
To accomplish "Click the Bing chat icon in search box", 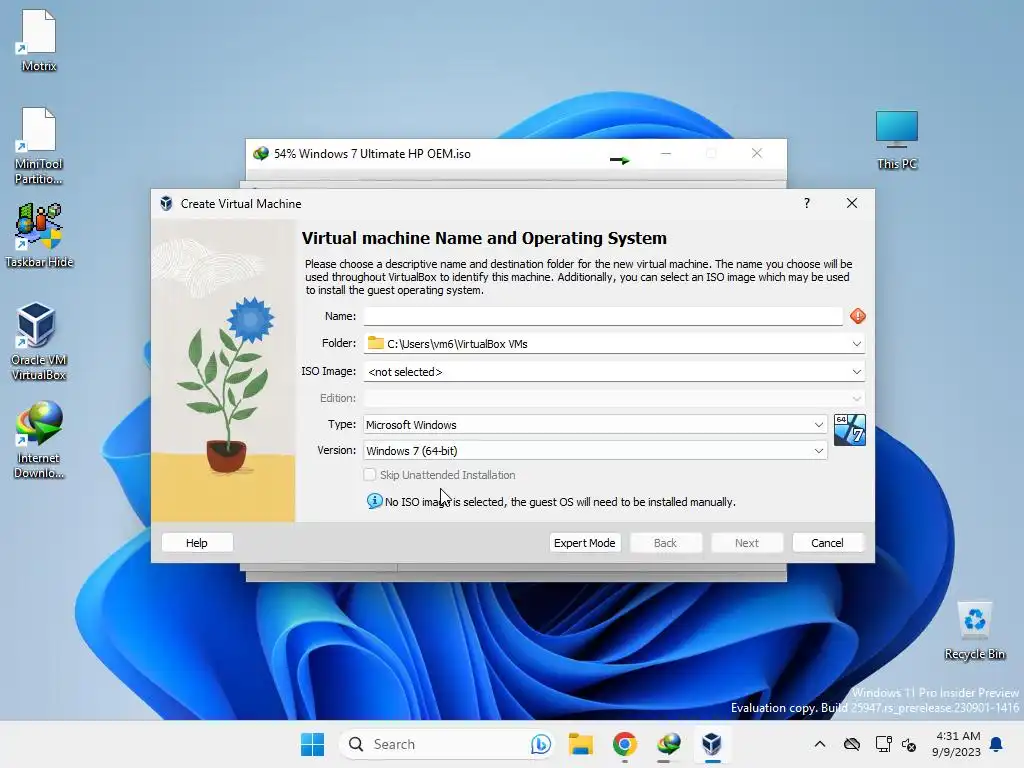I will (x=540, y=744).
